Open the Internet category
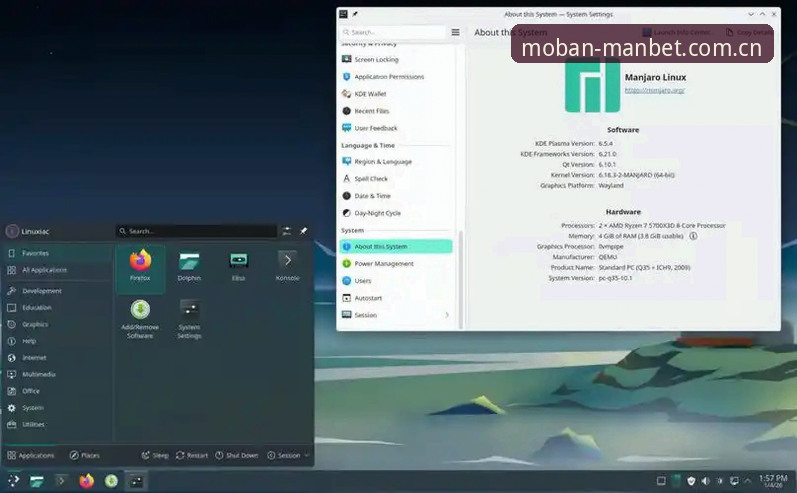 click(x=57, y=358)
